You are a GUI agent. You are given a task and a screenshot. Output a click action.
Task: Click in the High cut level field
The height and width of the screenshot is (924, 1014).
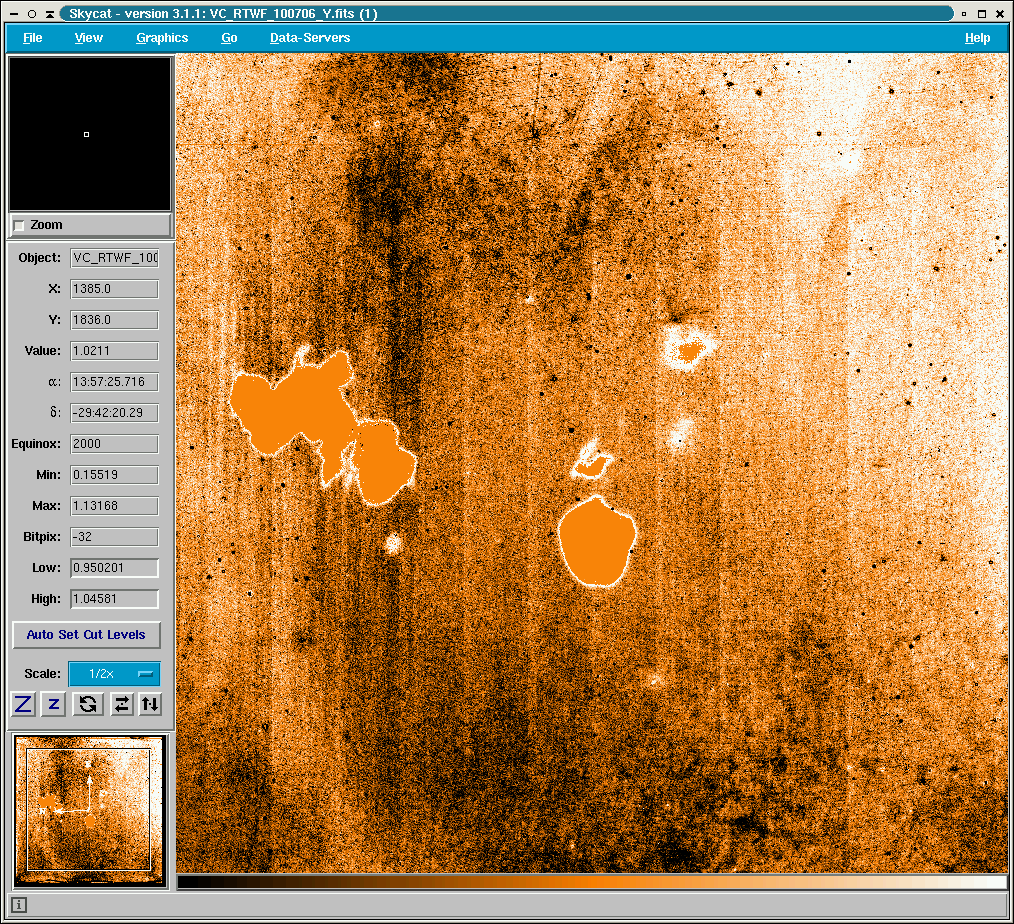click(x=114, y=599)
